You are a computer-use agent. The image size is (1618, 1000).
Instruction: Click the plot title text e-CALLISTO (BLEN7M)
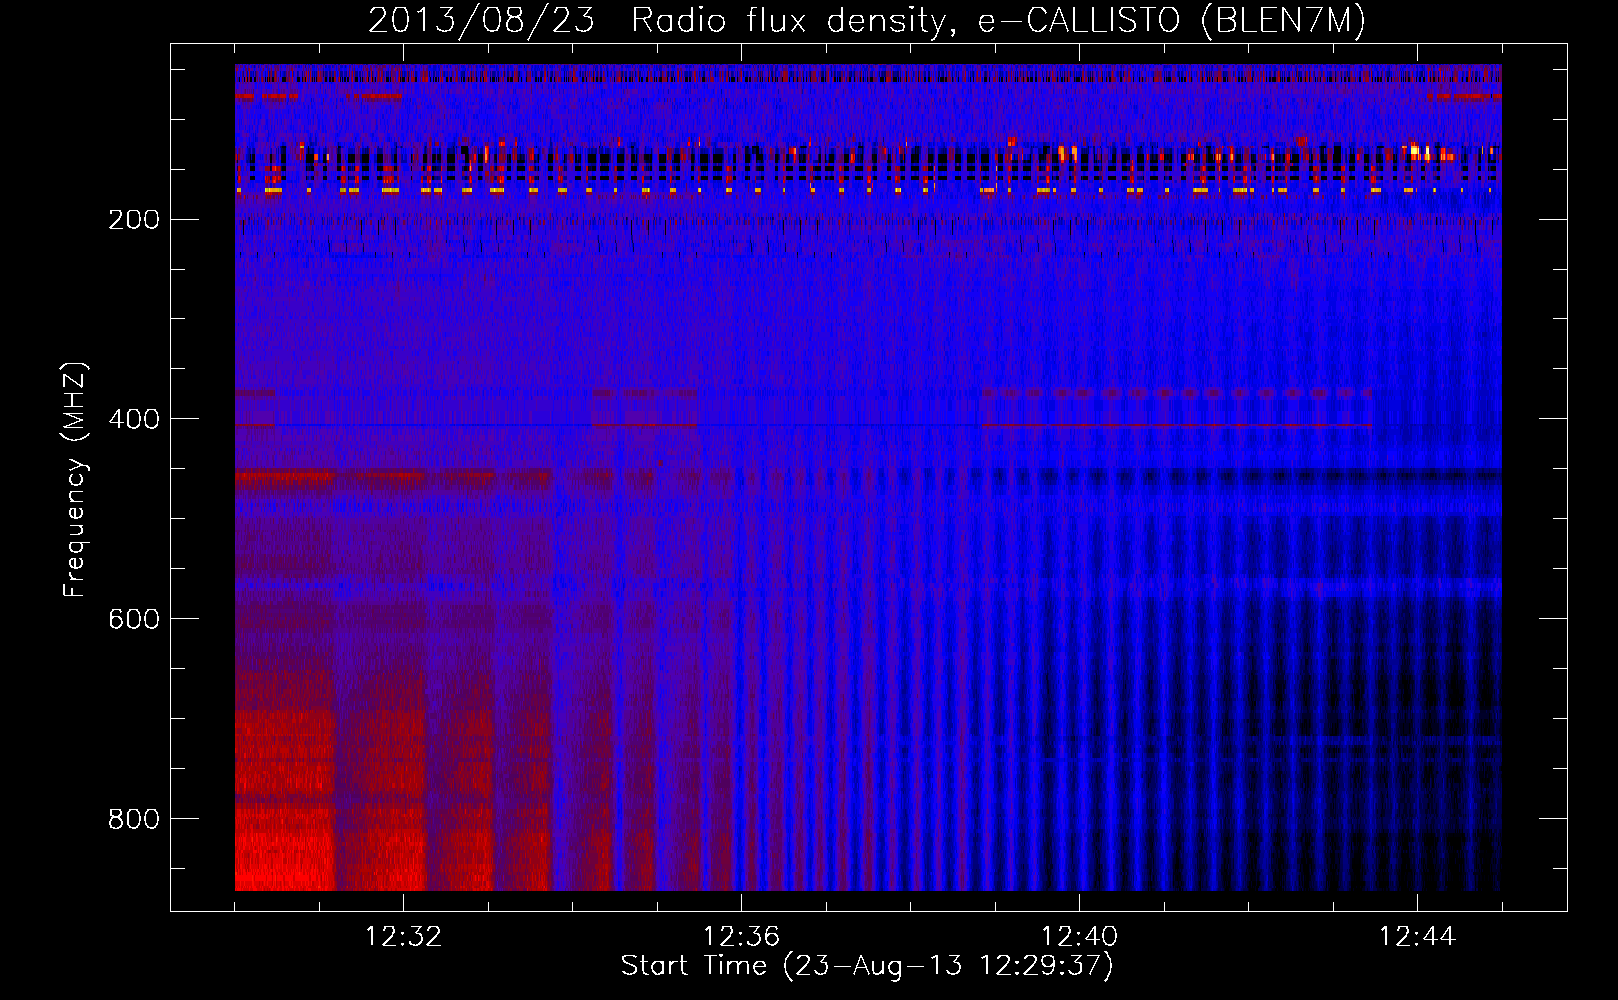pyautogui.click(x=1171, y=21)
